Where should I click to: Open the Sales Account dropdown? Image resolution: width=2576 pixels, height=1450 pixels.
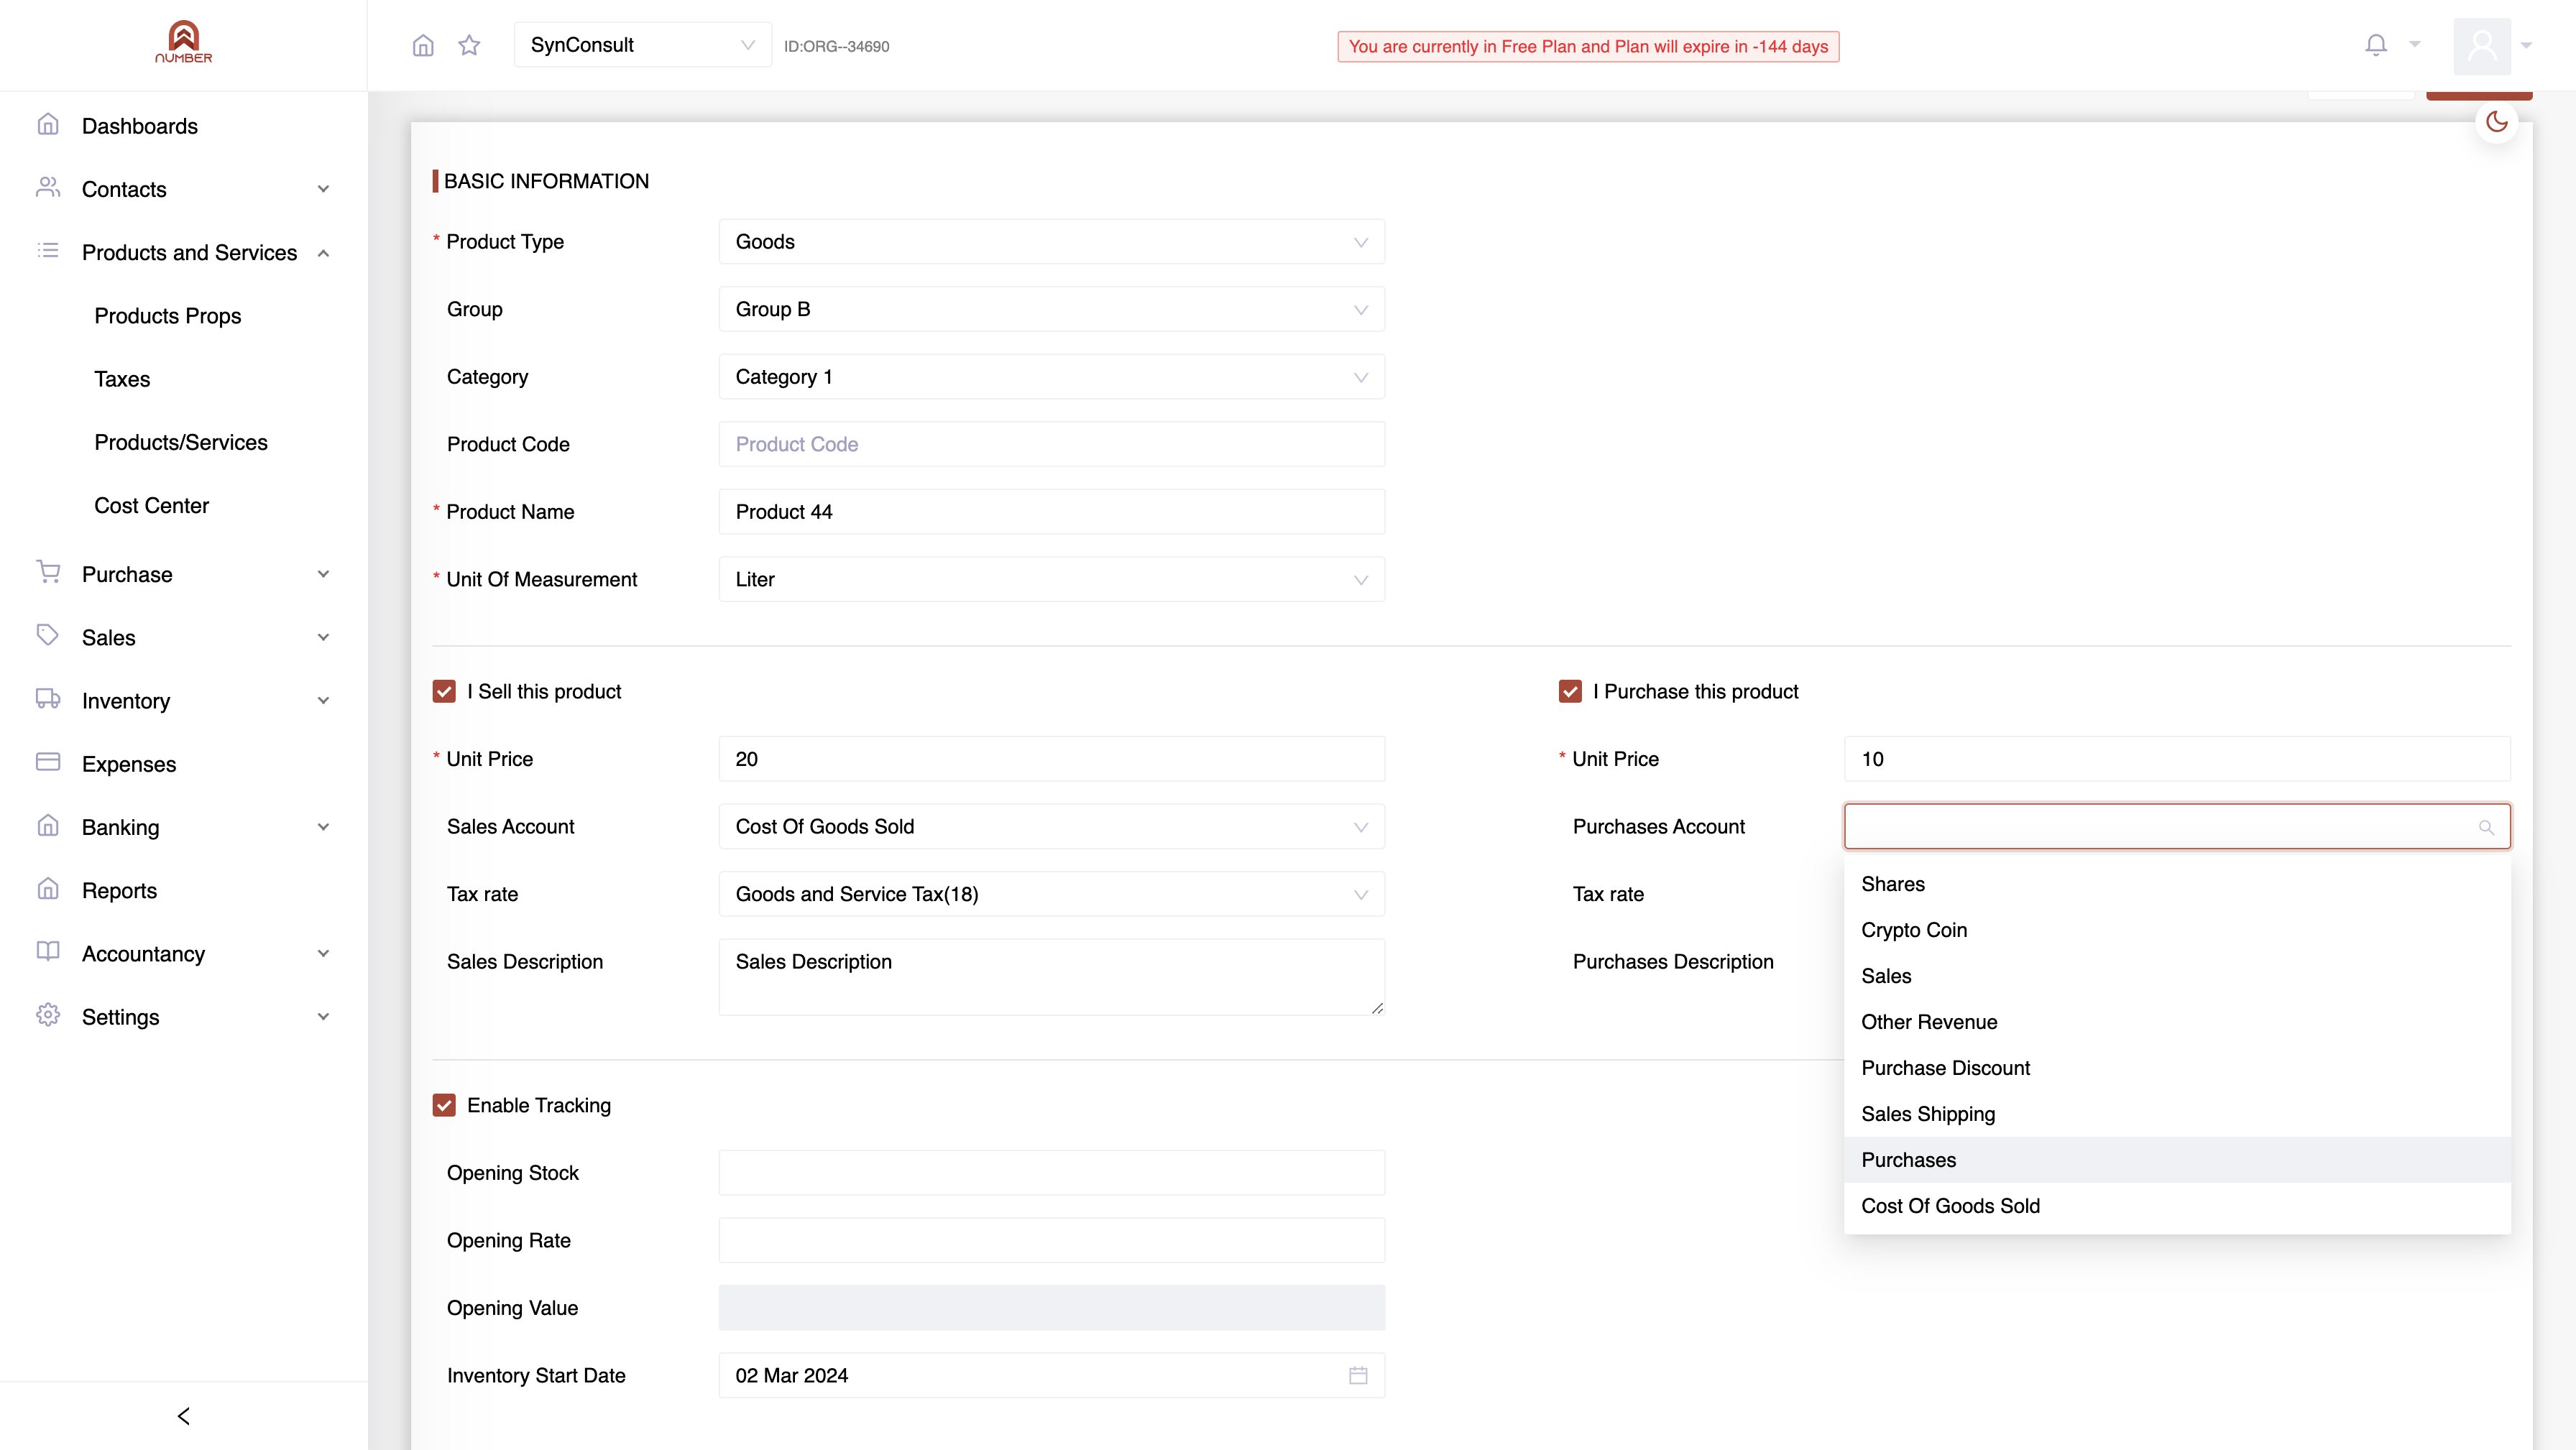(x=1051, y=827)
